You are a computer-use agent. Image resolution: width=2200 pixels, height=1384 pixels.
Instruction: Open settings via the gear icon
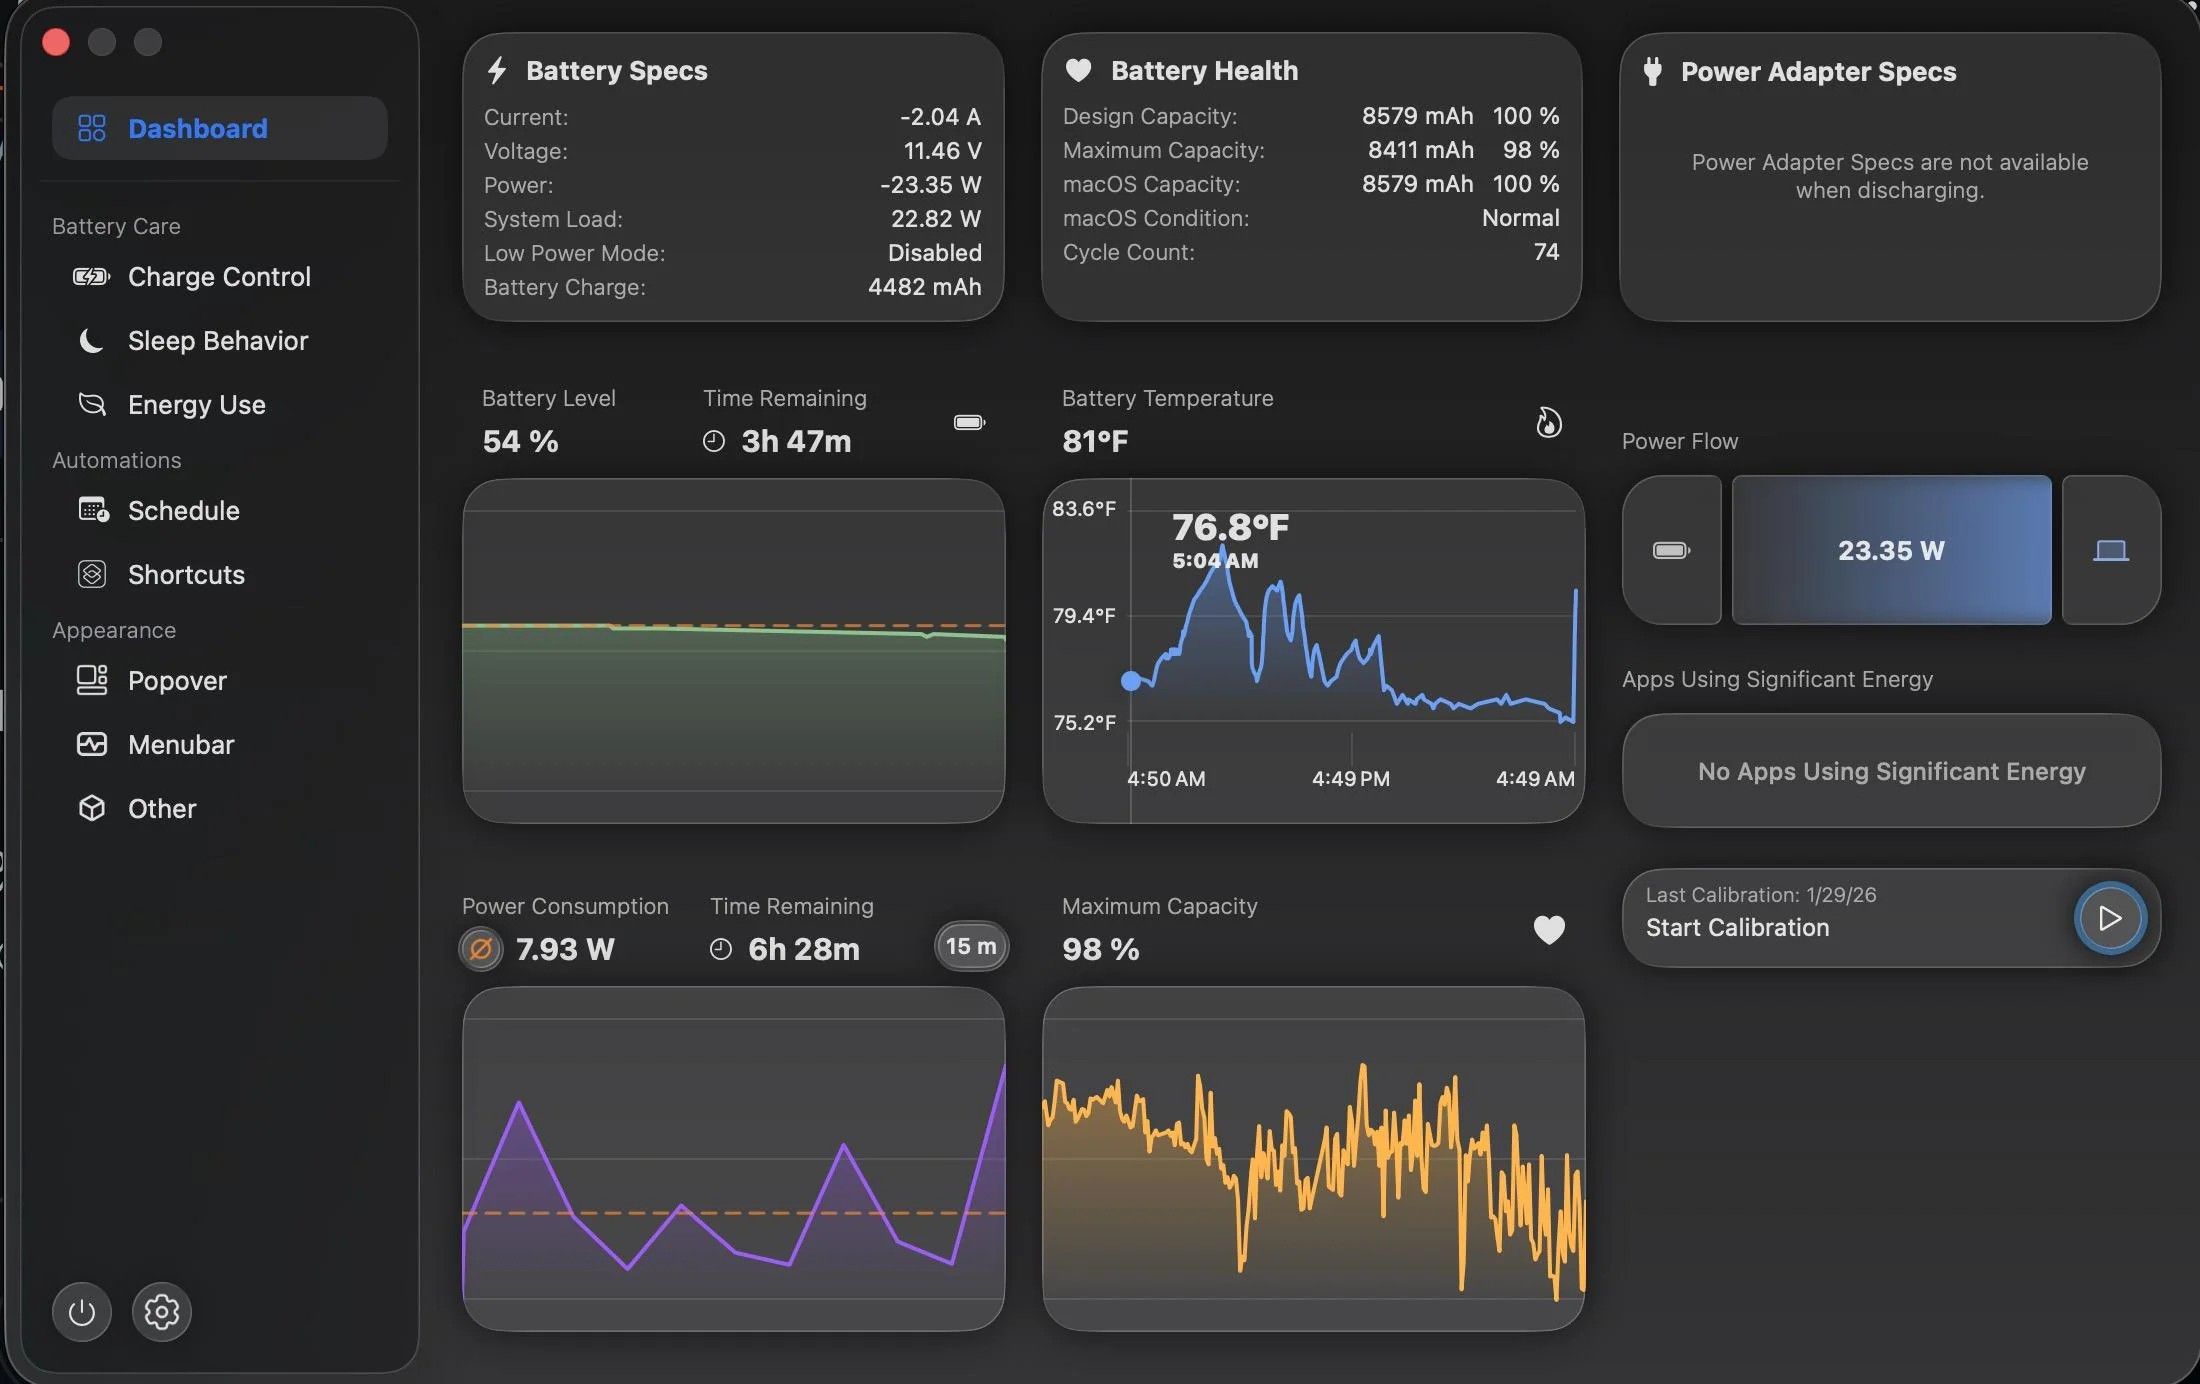[x=161, y=1311]
